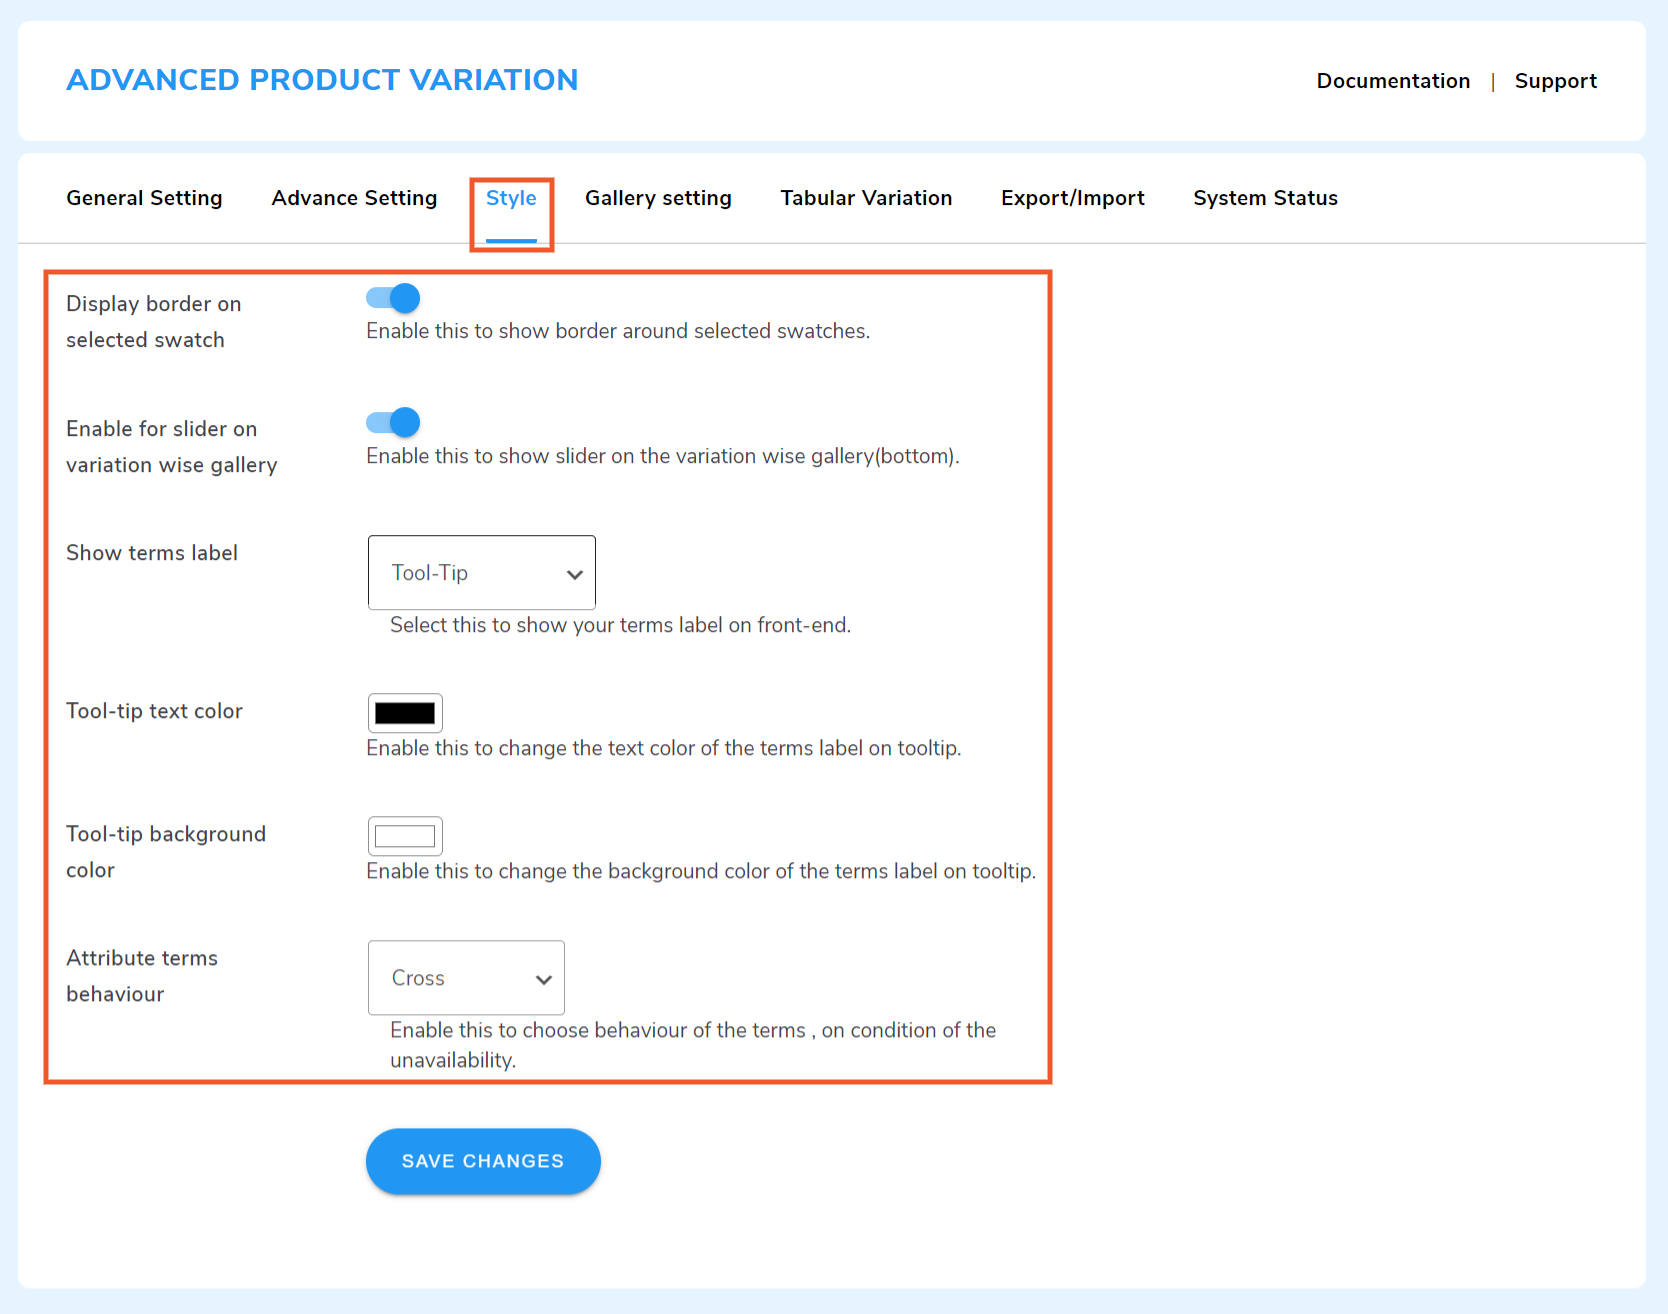Change Tool-Tip selection via its chevron
This screenshot has height=1314, width=1668.
(574, 574)
